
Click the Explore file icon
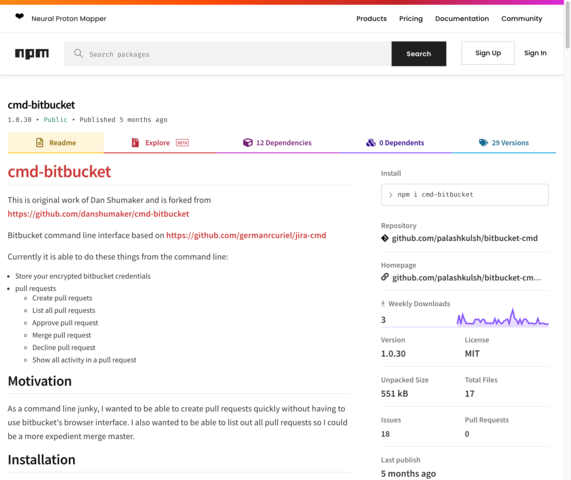pyautogui.click(x=135, y=143)
